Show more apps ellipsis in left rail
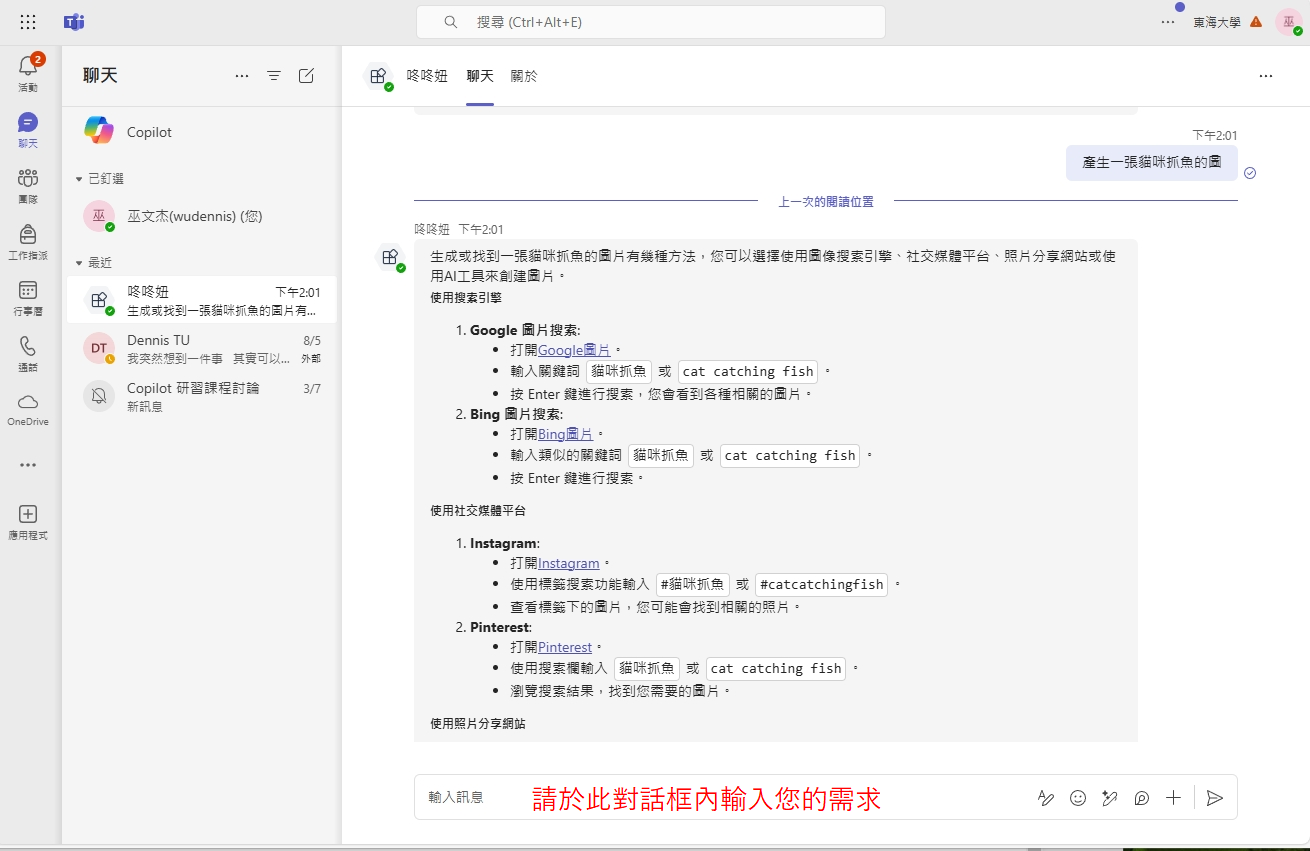The image size is (1310, 851). (x=28, y=465)
